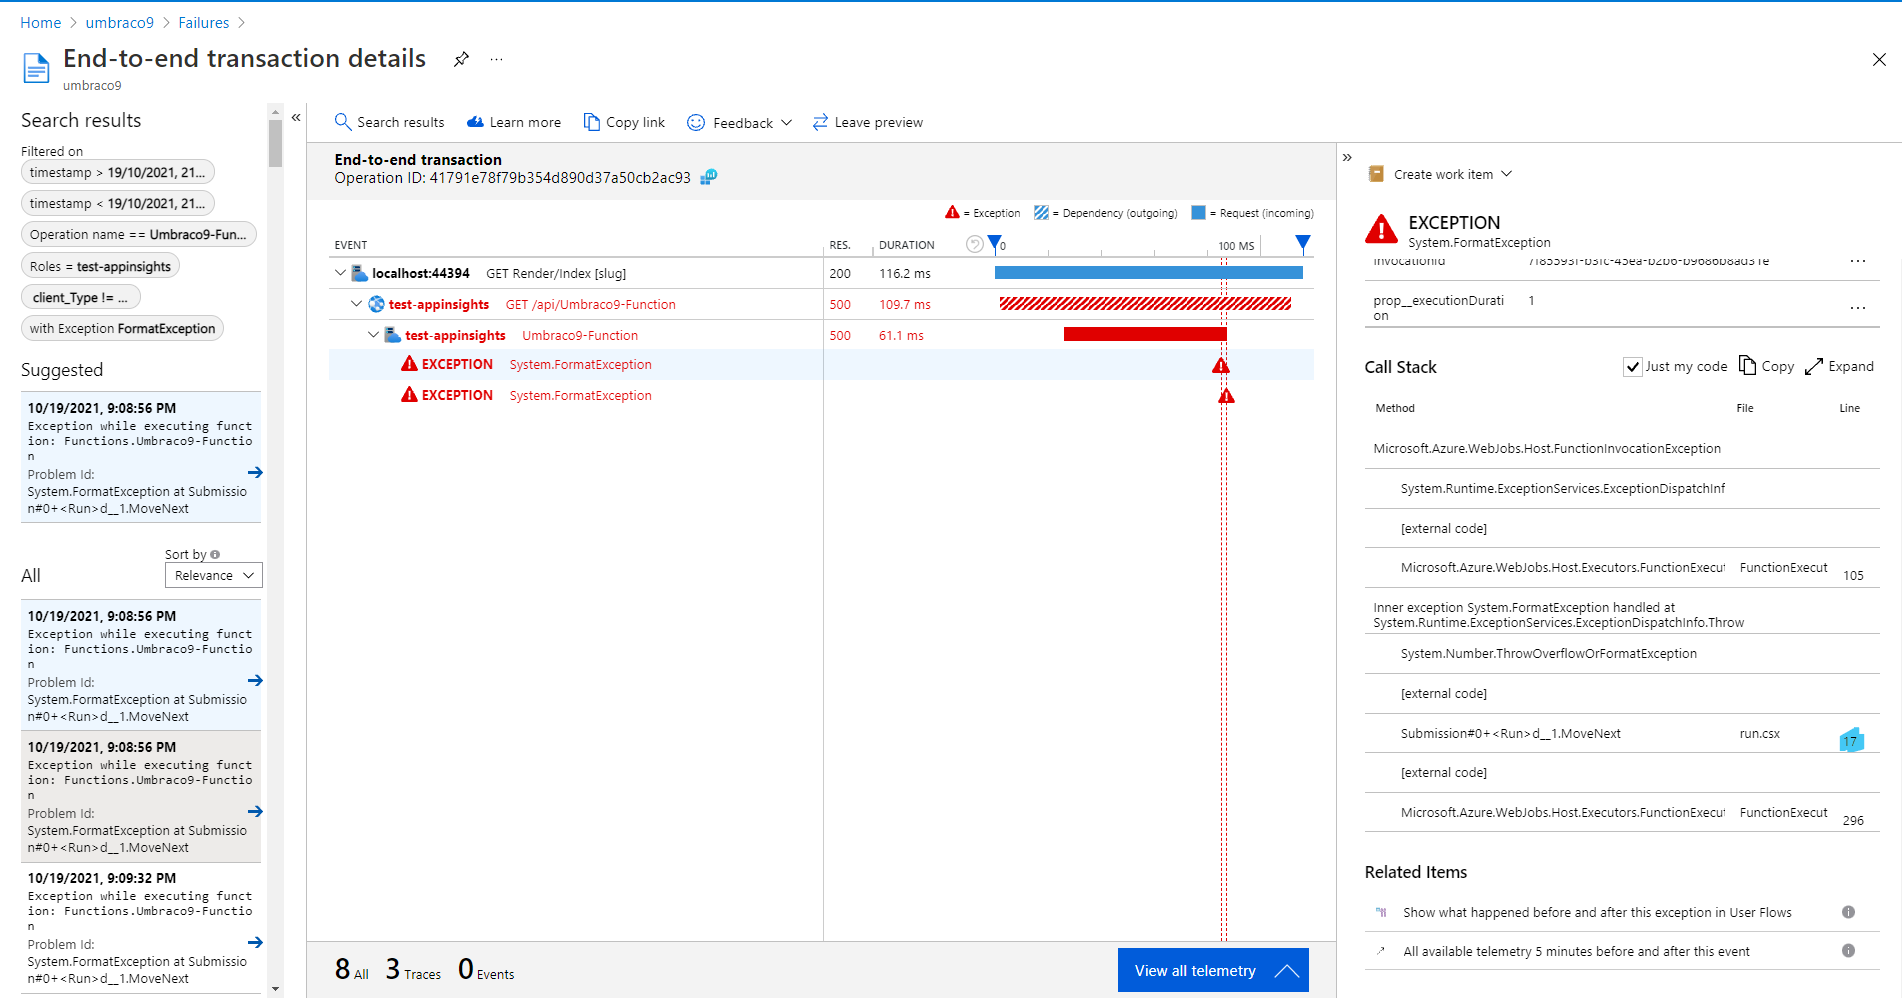Click info icon beside User Flows item
The image size is (1902, 998).
click(1848, 912)
